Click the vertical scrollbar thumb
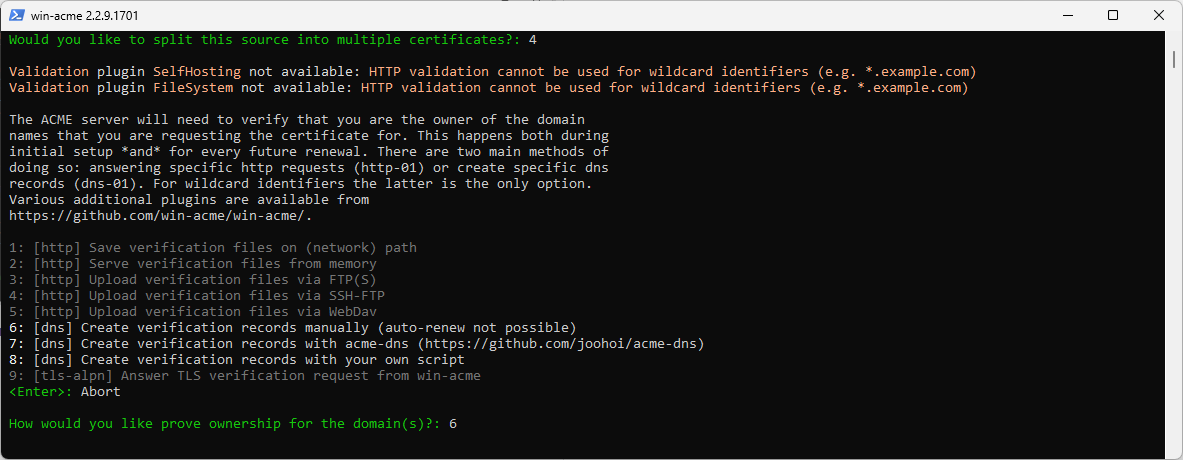Viewport: 1183px width, 460px height. point(1175,59)
